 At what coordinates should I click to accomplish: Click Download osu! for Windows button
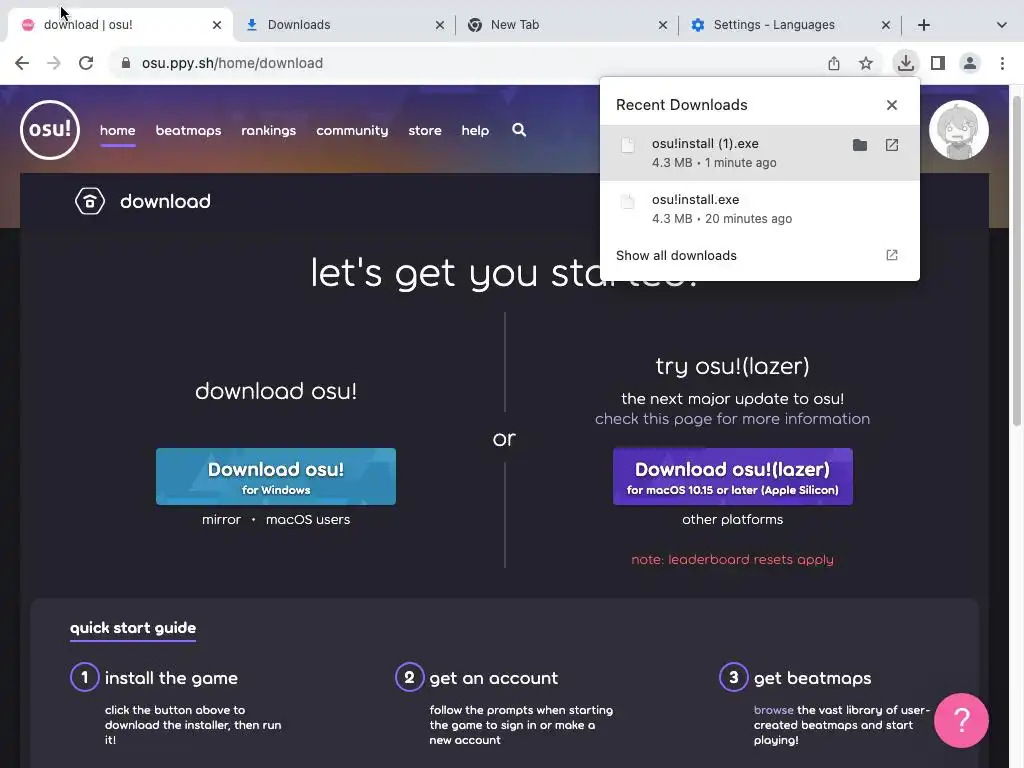pyautogui.click(x=276, y=477)
